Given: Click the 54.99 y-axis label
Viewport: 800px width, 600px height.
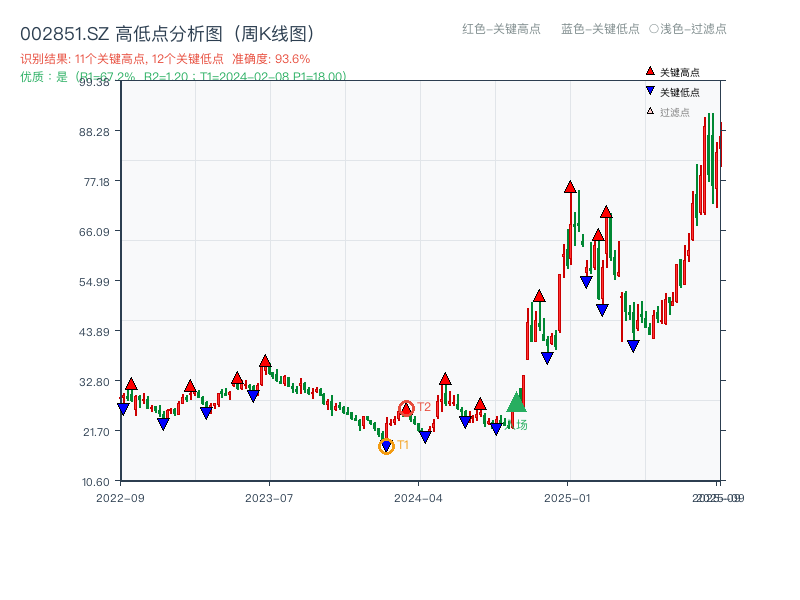Looking at the screenshot, I should (x=94, y=282).
